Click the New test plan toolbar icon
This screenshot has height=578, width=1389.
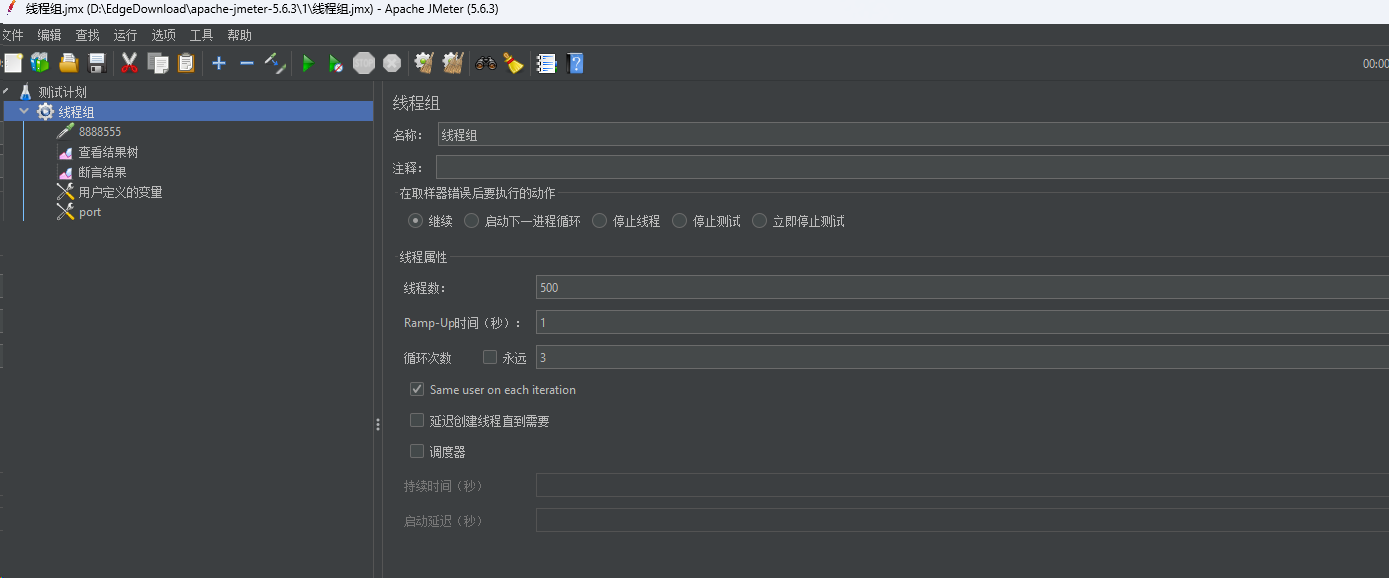click(12, 63)
